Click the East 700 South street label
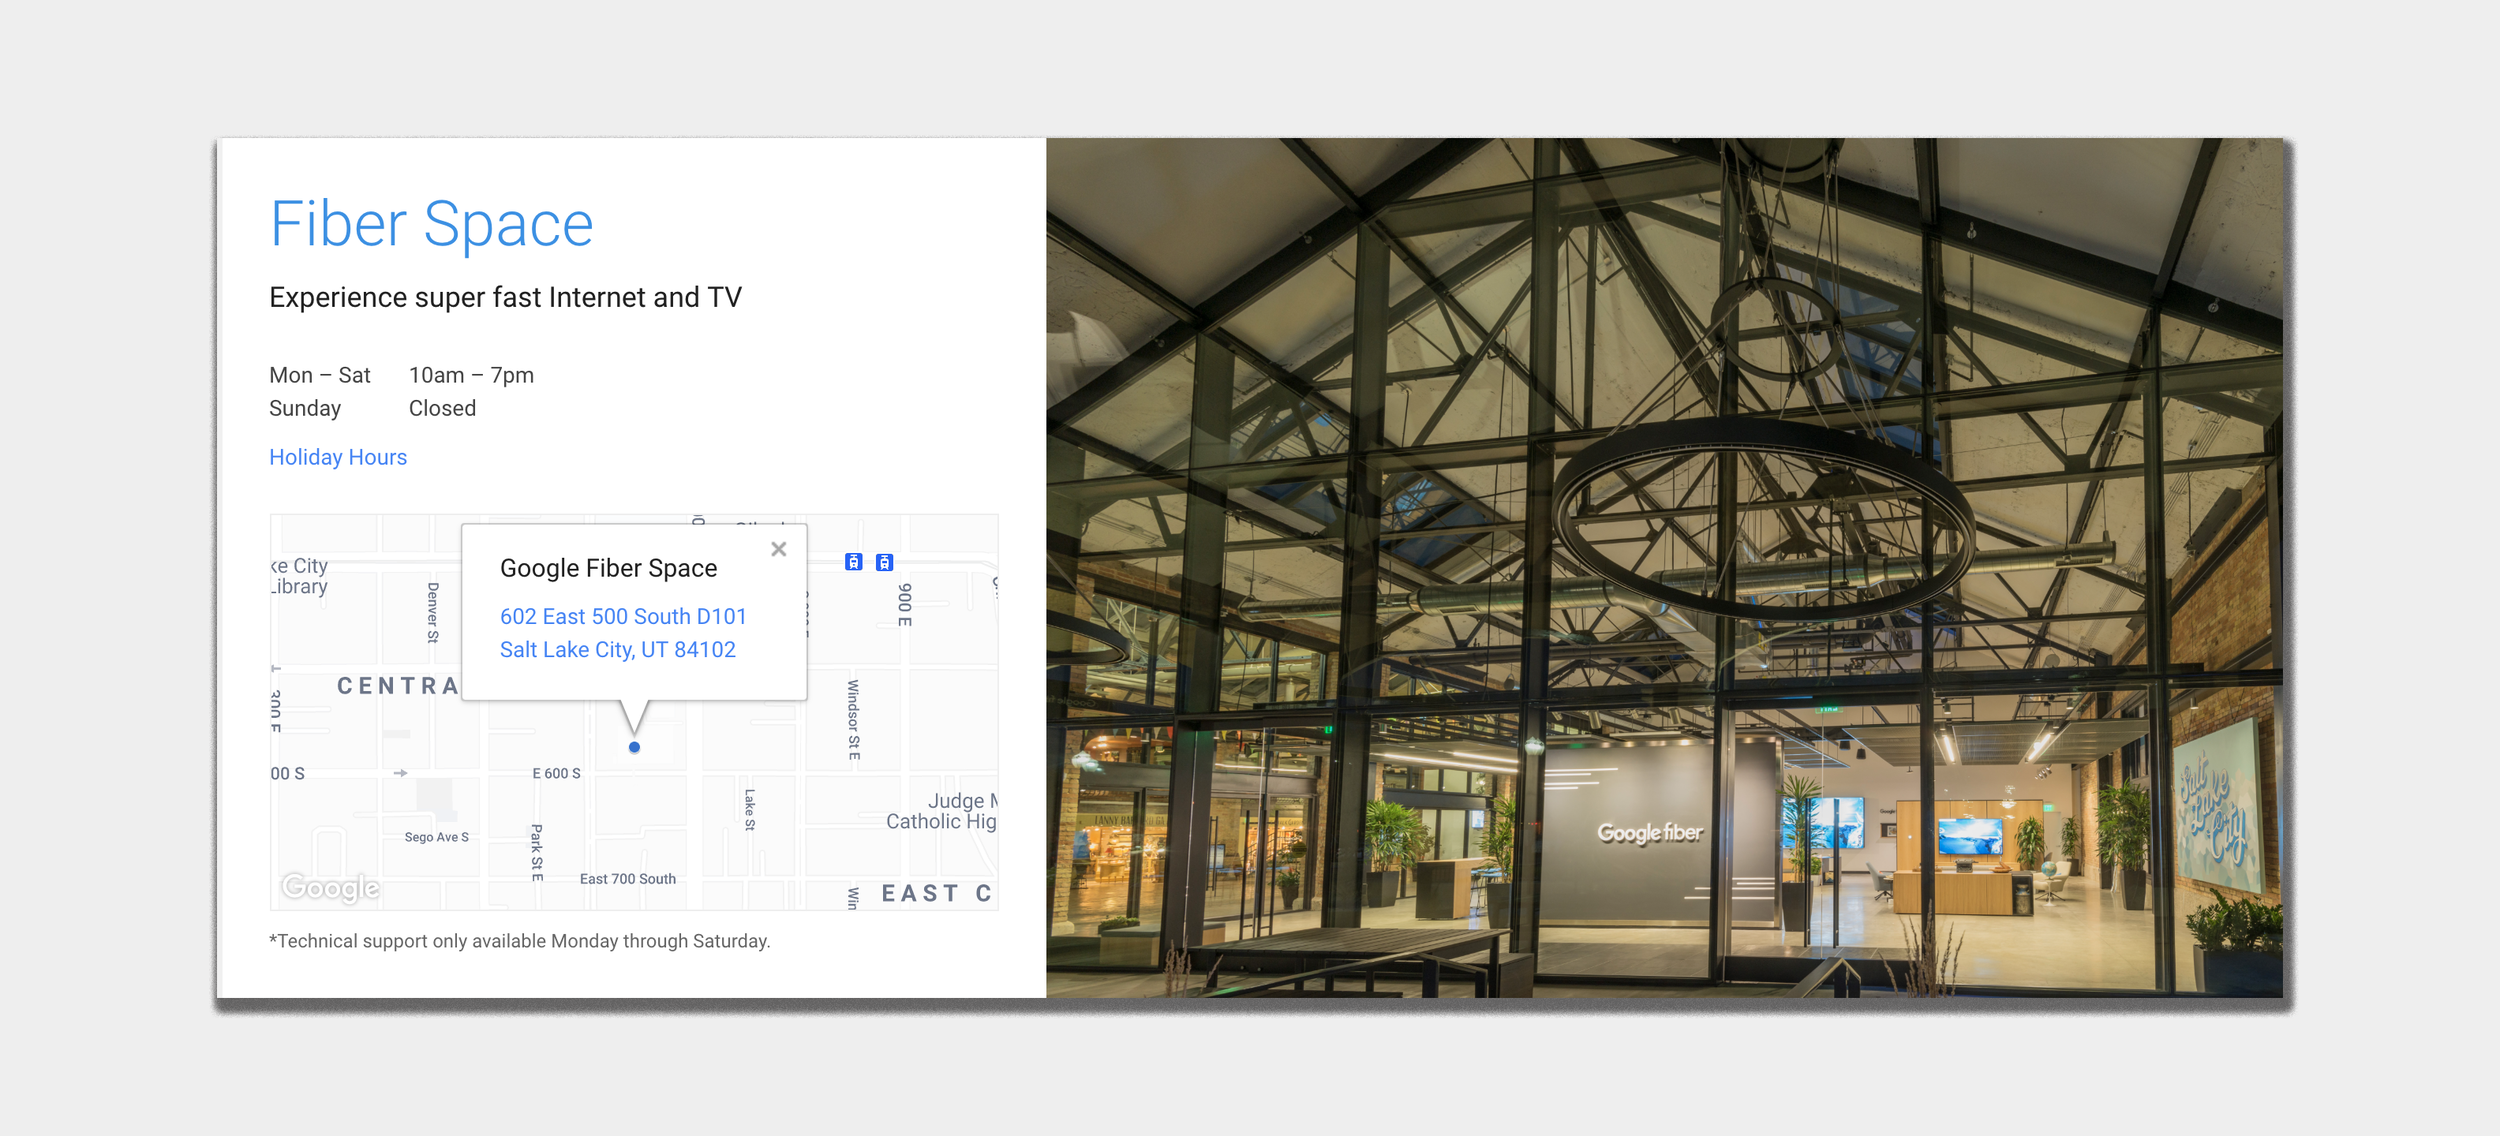The image size is (2500, 1136). click(x=627, y=879)
